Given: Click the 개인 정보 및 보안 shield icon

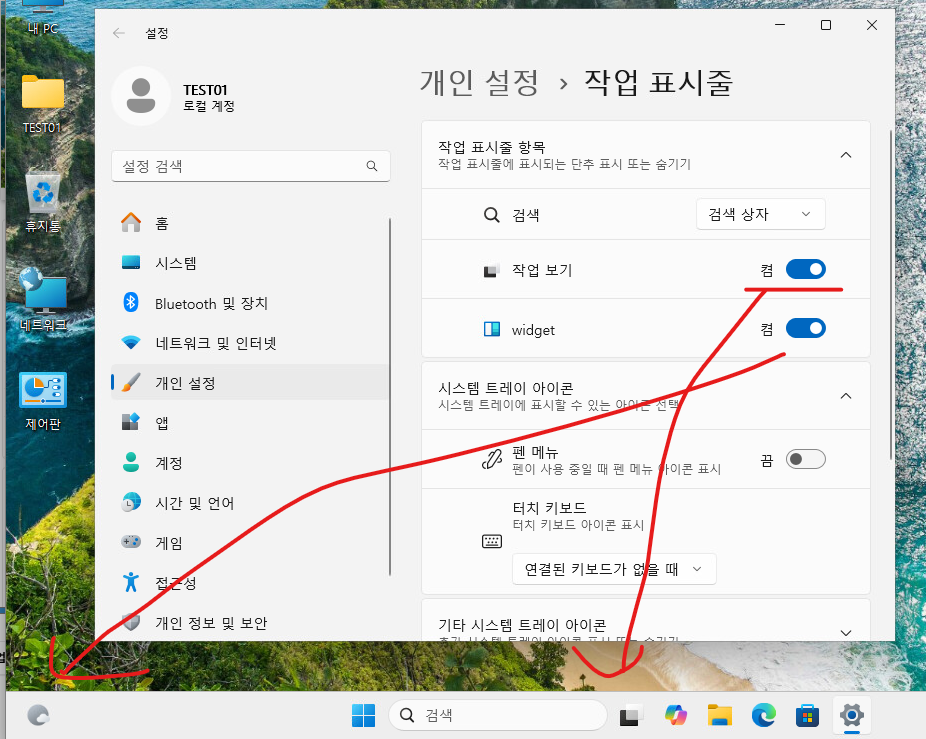Looking at the screenshot, I should pos(131,622).
